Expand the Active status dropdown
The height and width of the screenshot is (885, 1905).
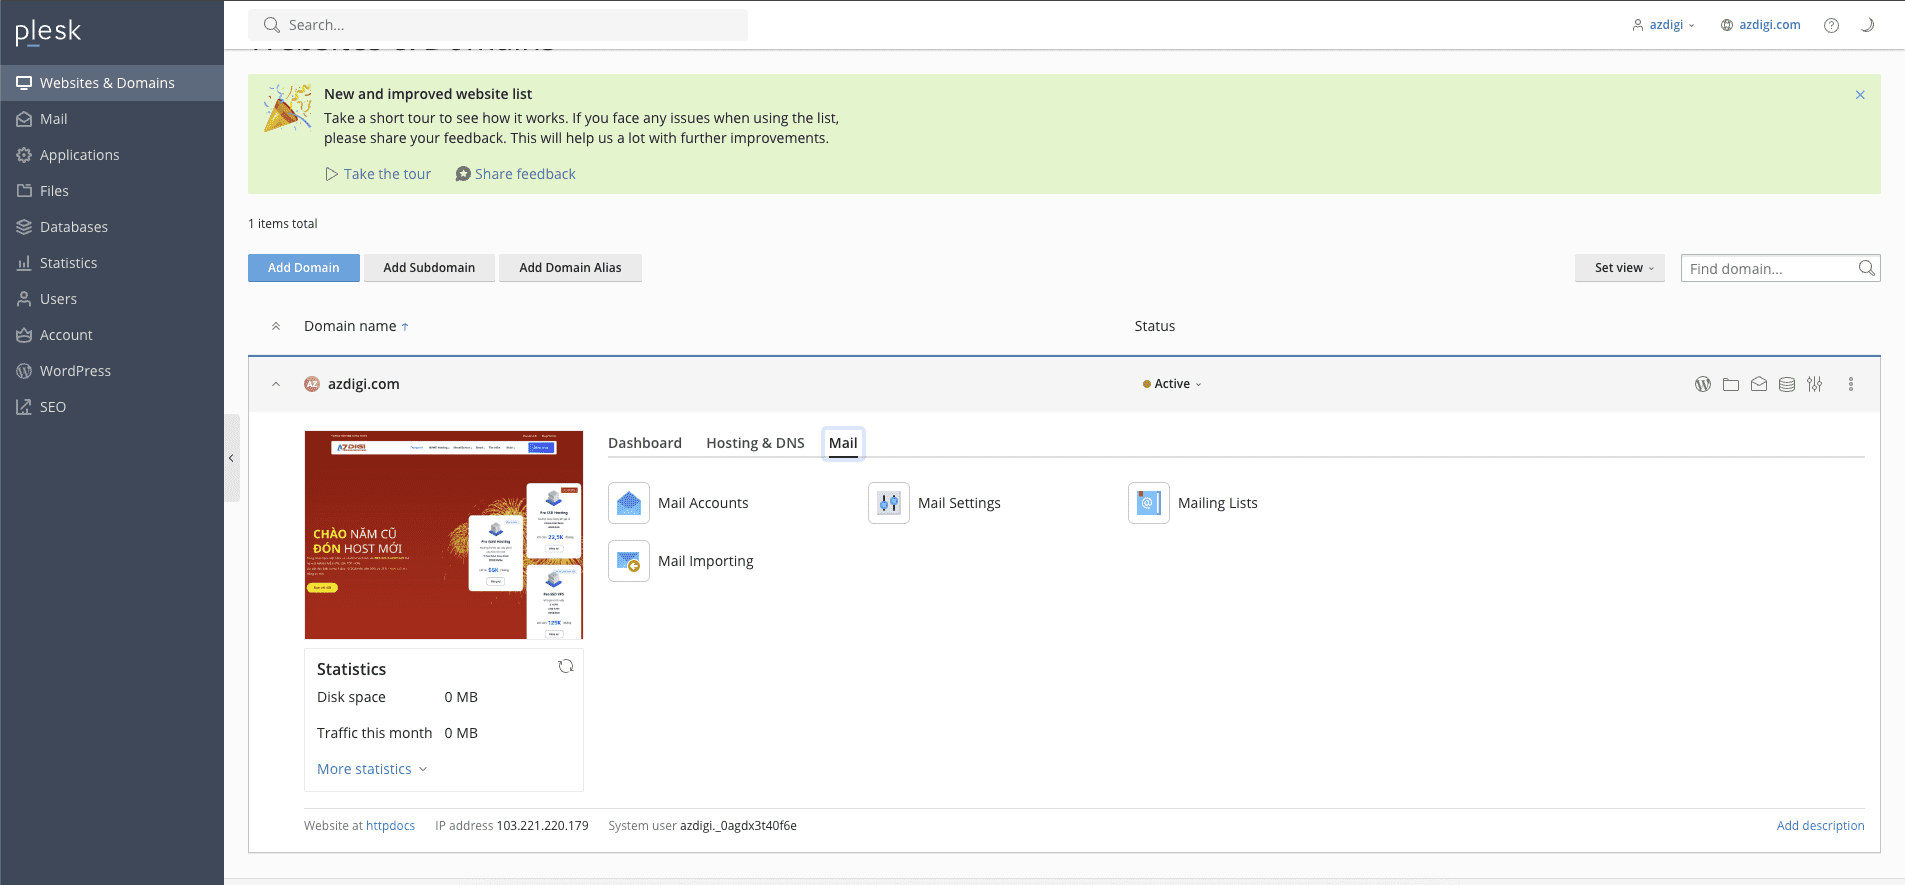pyautogui.click(x=1172, y=384)
